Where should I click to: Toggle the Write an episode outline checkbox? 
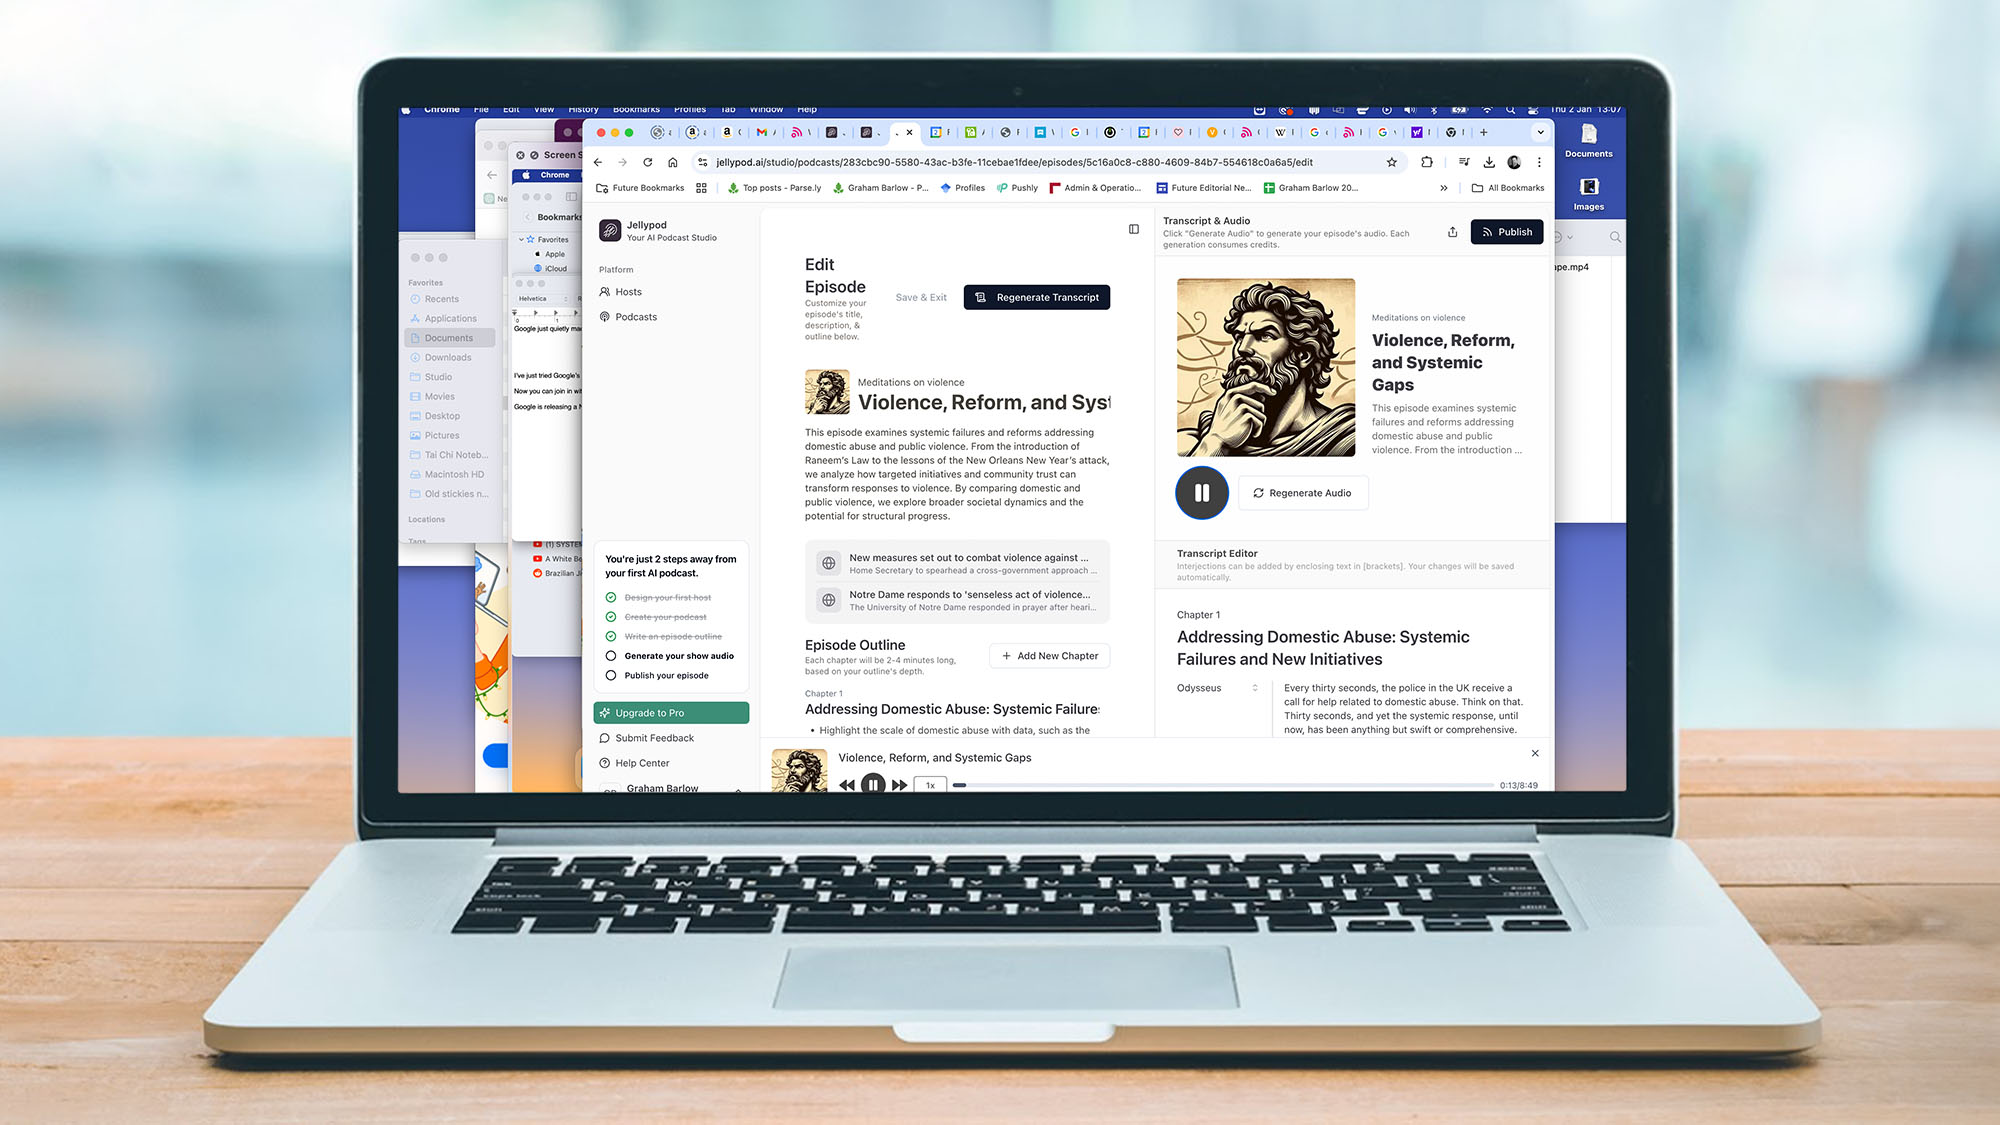610,636
